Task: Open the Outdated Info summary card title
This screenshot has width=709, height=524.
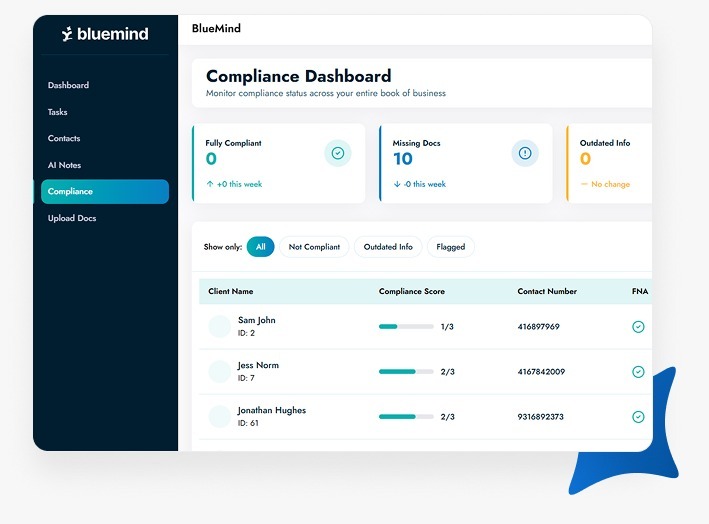Action: (605, 143)
